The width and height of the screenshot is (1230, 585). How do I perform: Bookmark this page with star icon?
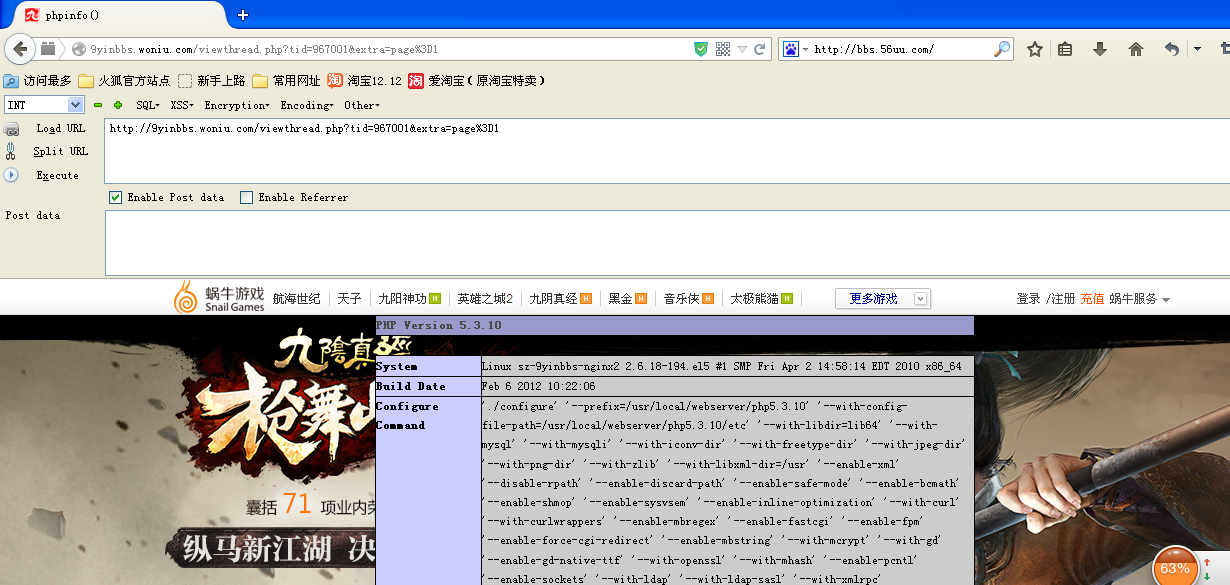click(x=1035, y=49)
